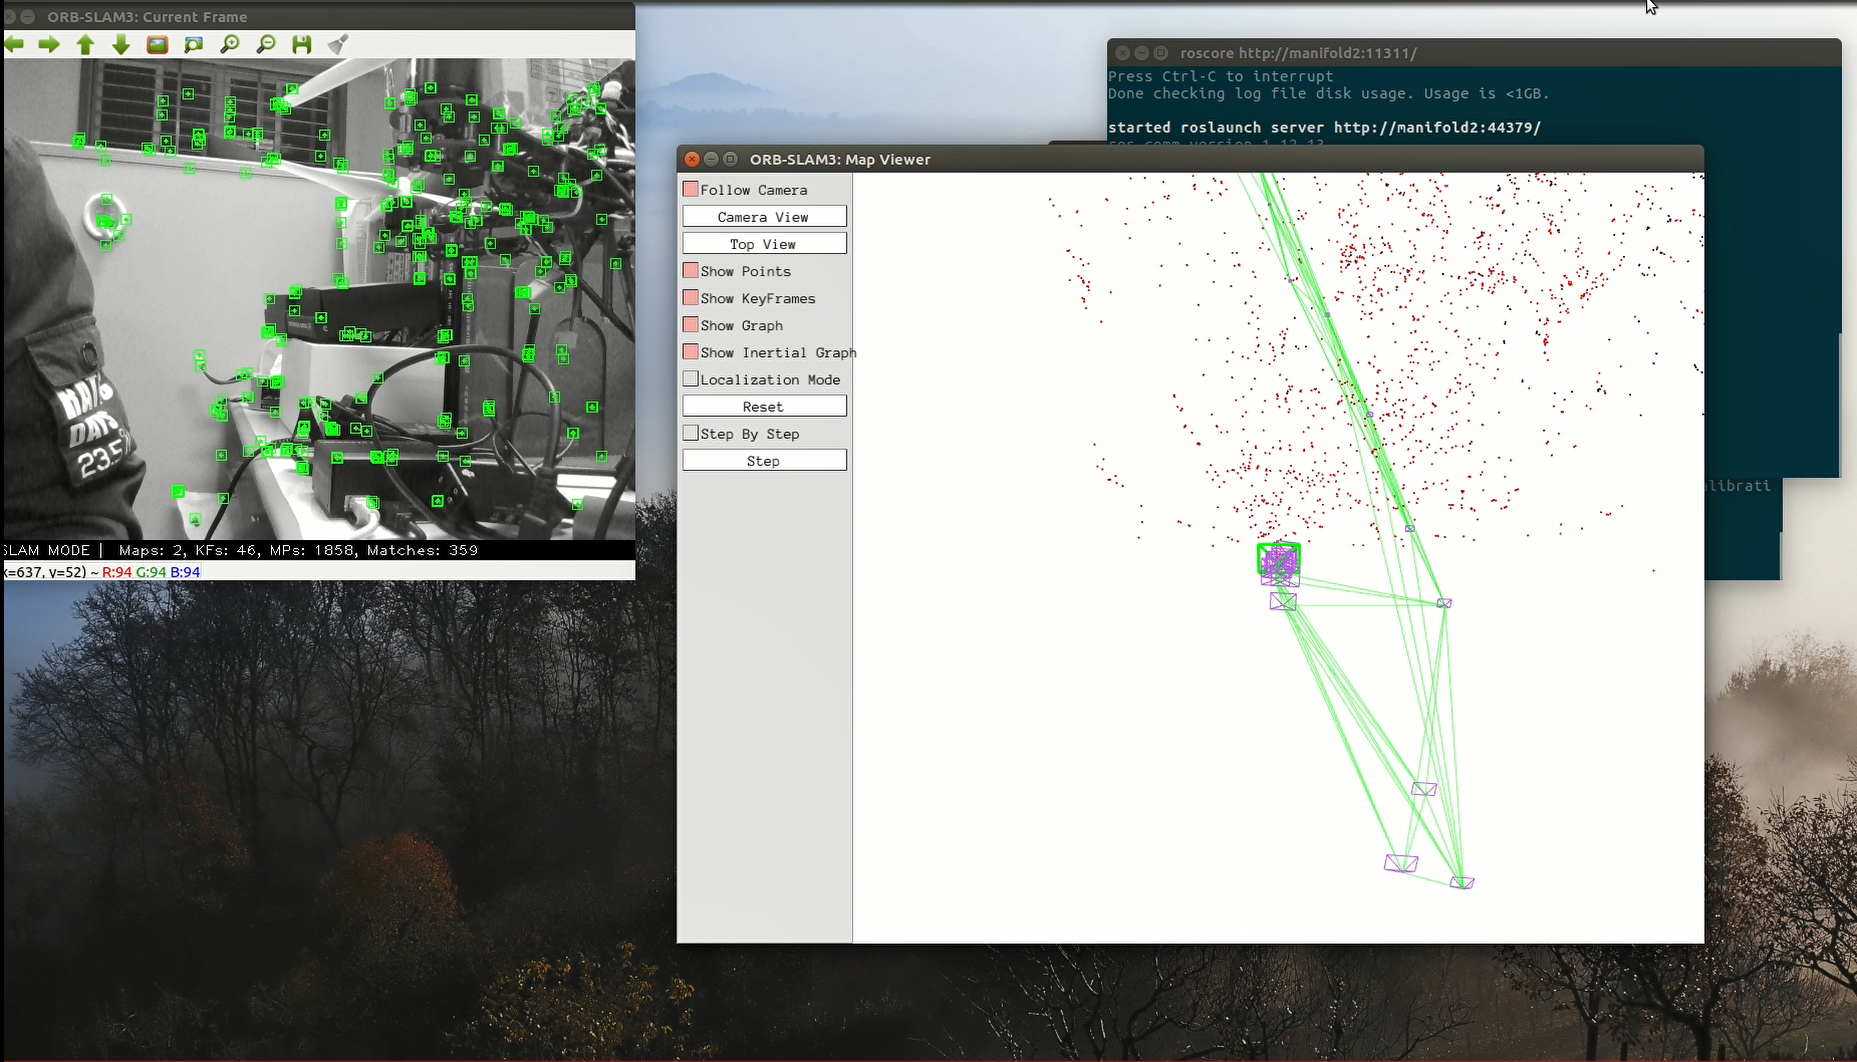Screen dimensions: 1857x1062
Task: Close the Map Viewer window
Action: [692, 159]
